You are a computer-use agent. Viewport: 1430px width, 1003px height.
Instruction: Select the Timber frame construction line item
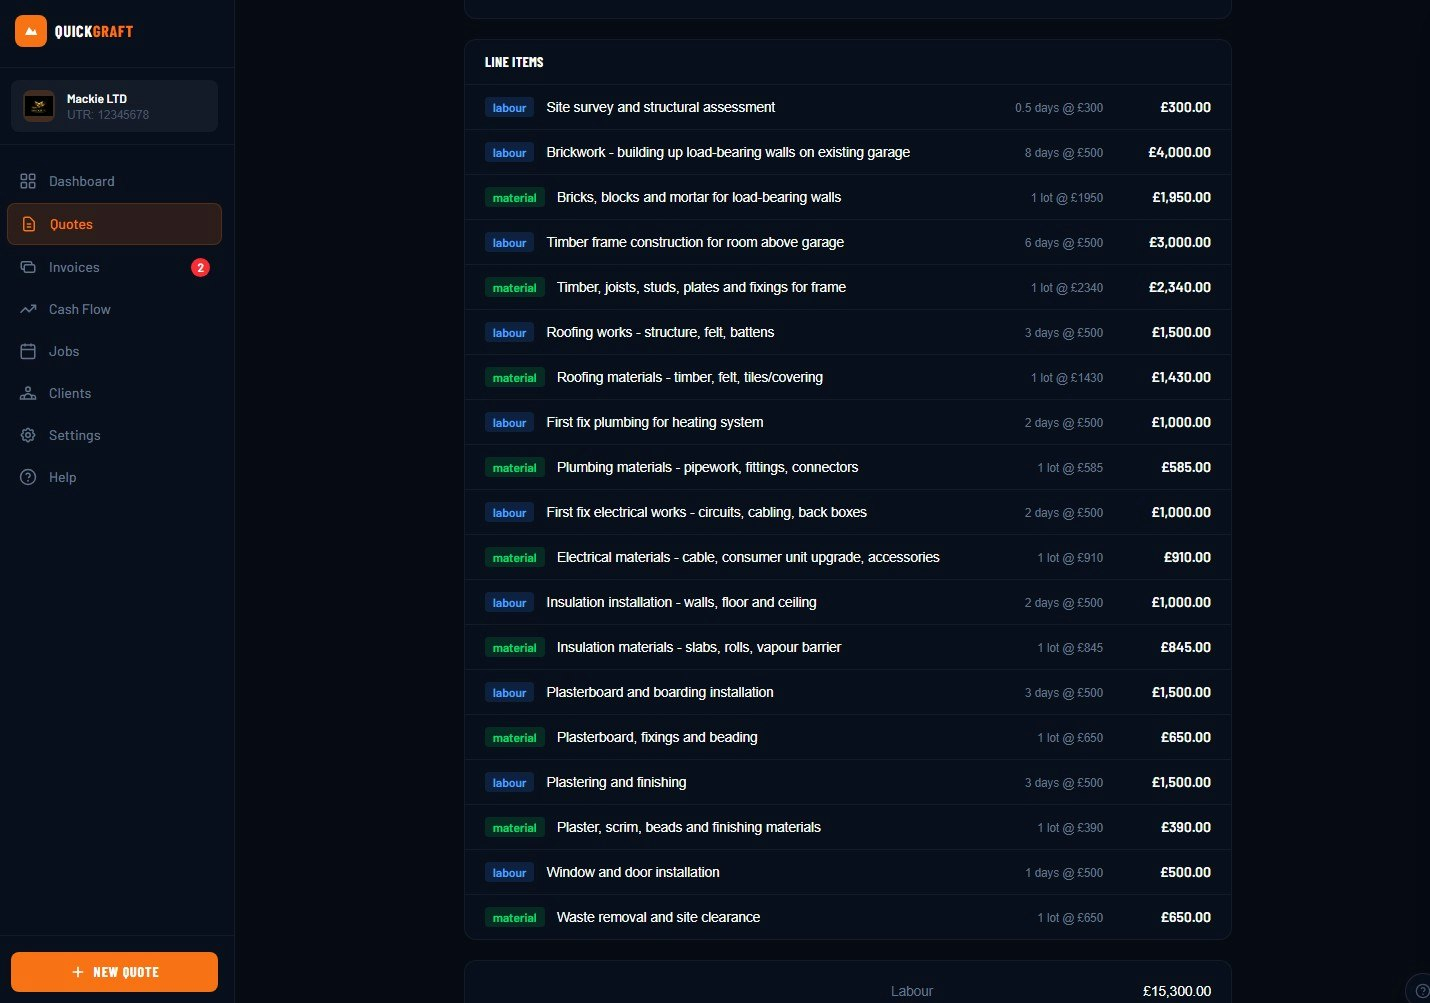(x=694, y=242)
